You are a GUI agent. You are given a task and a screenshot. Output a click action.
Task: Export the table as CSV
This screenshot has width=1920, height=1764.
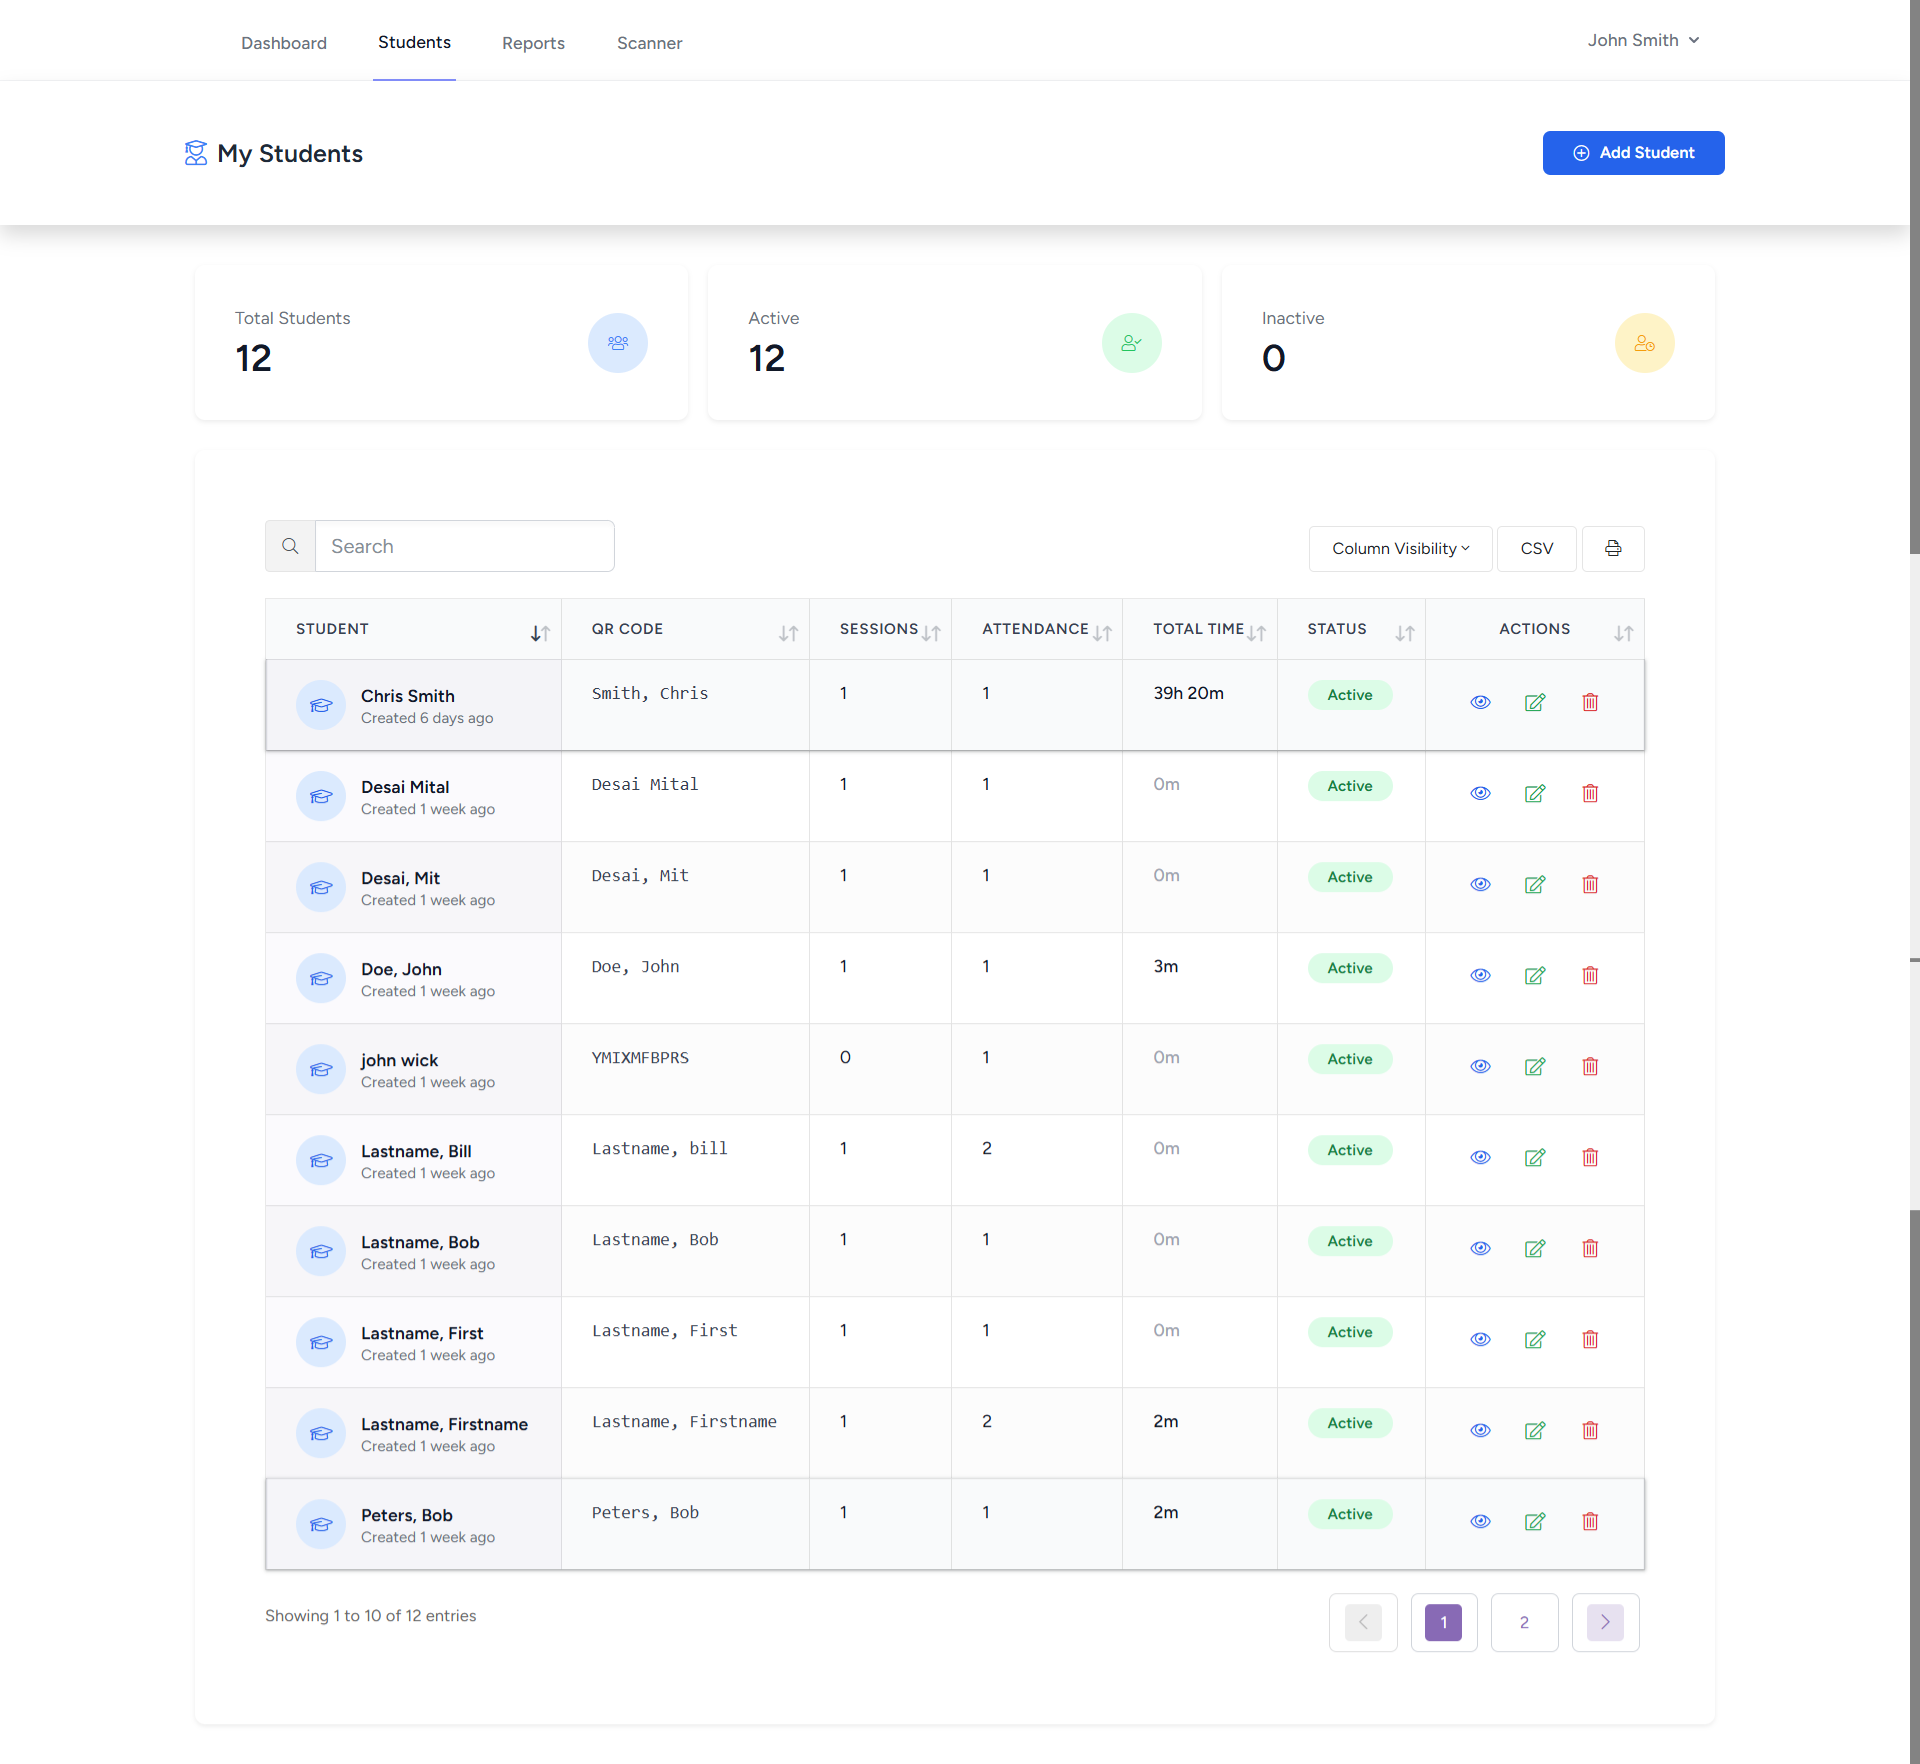(1536, 549)
